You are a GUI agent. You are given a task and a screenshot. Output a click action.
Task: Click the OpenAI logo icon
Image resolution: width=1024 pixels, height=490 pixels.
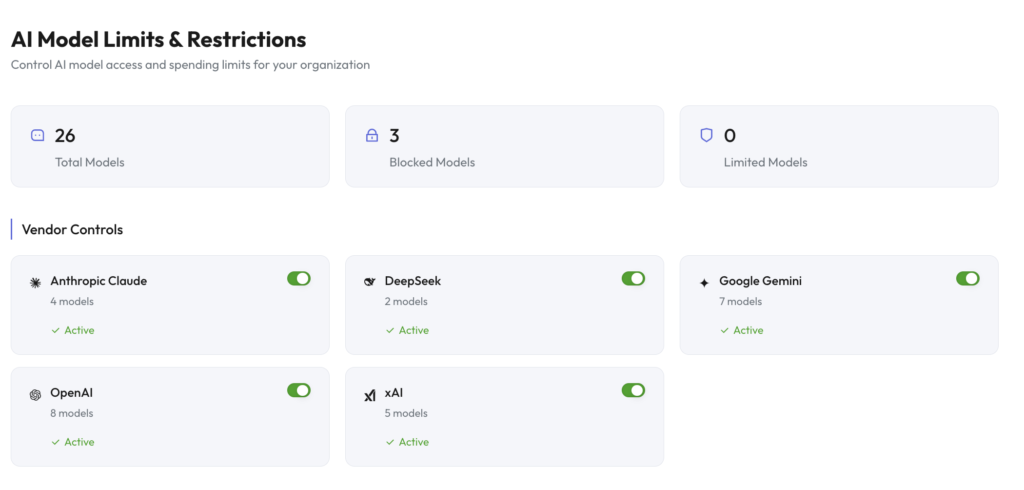tap(35, 395)
